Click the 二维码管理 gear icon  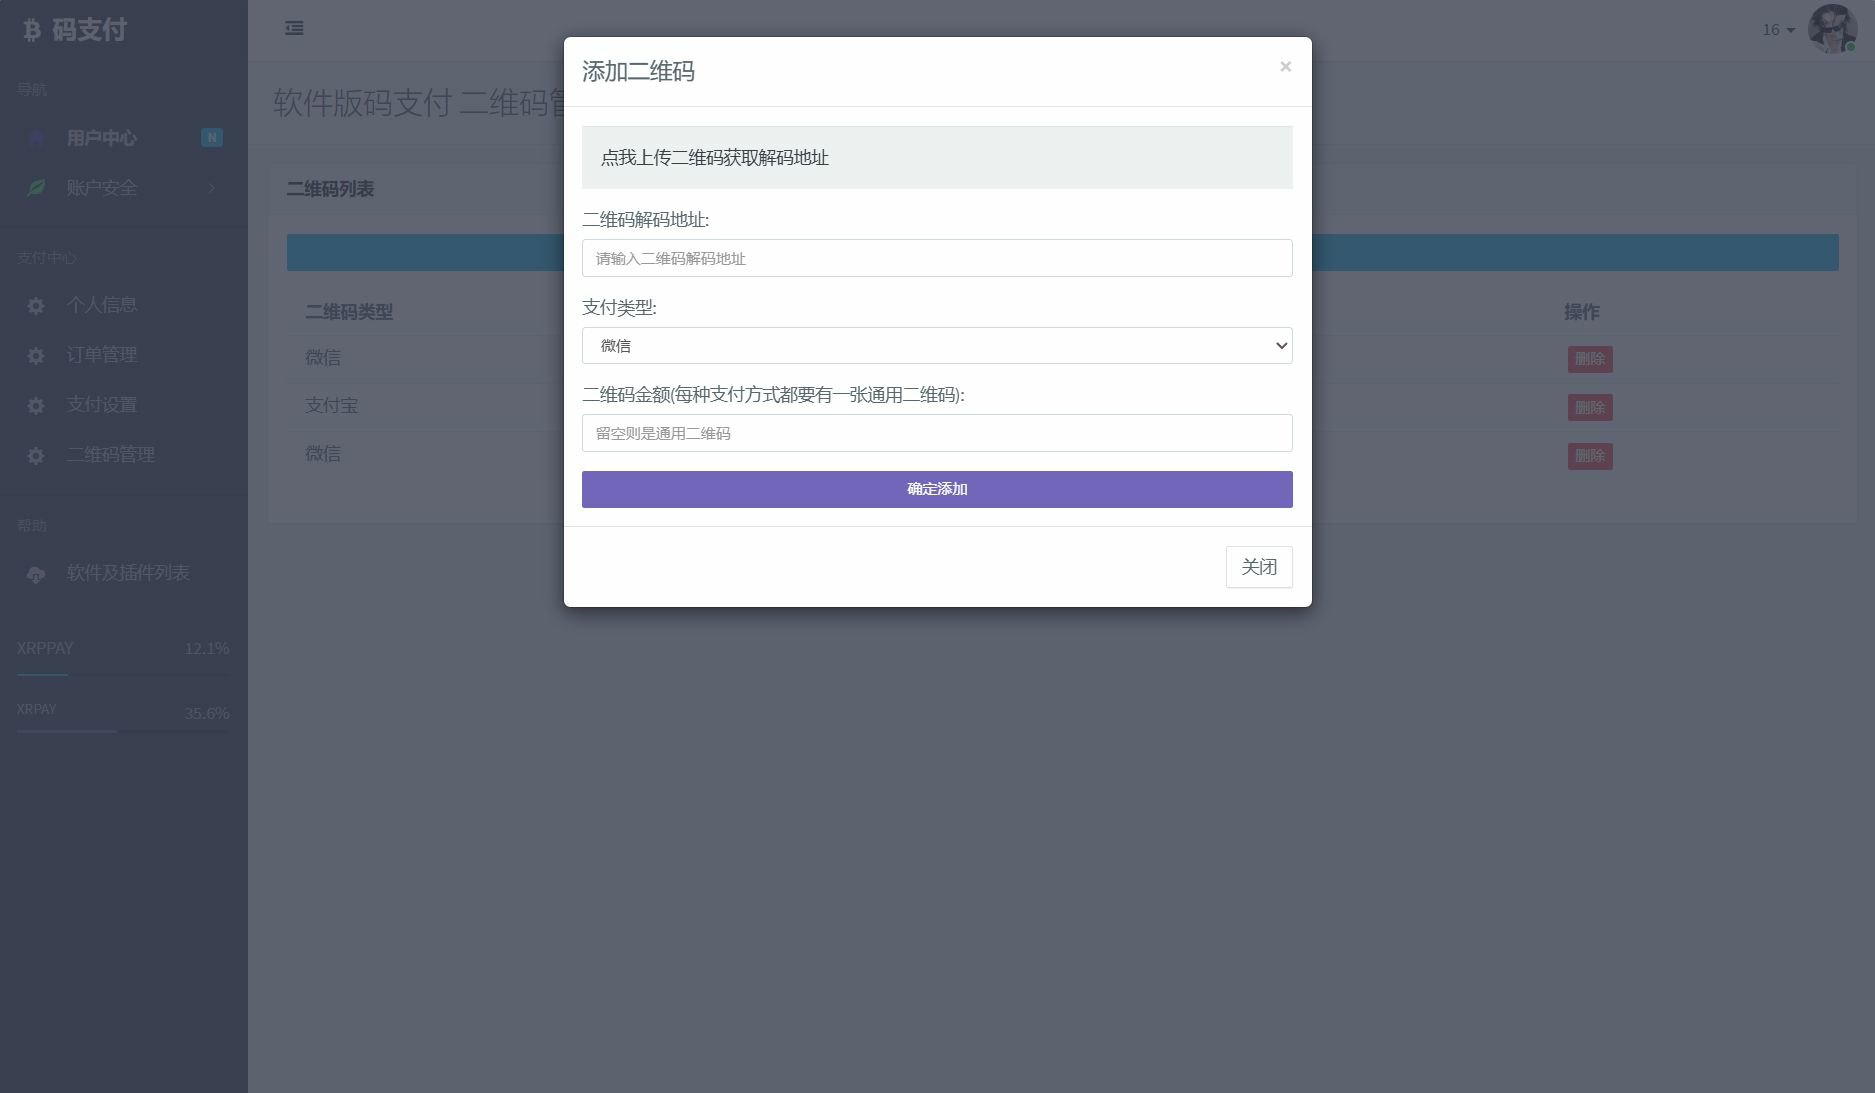tap(36, 455)
